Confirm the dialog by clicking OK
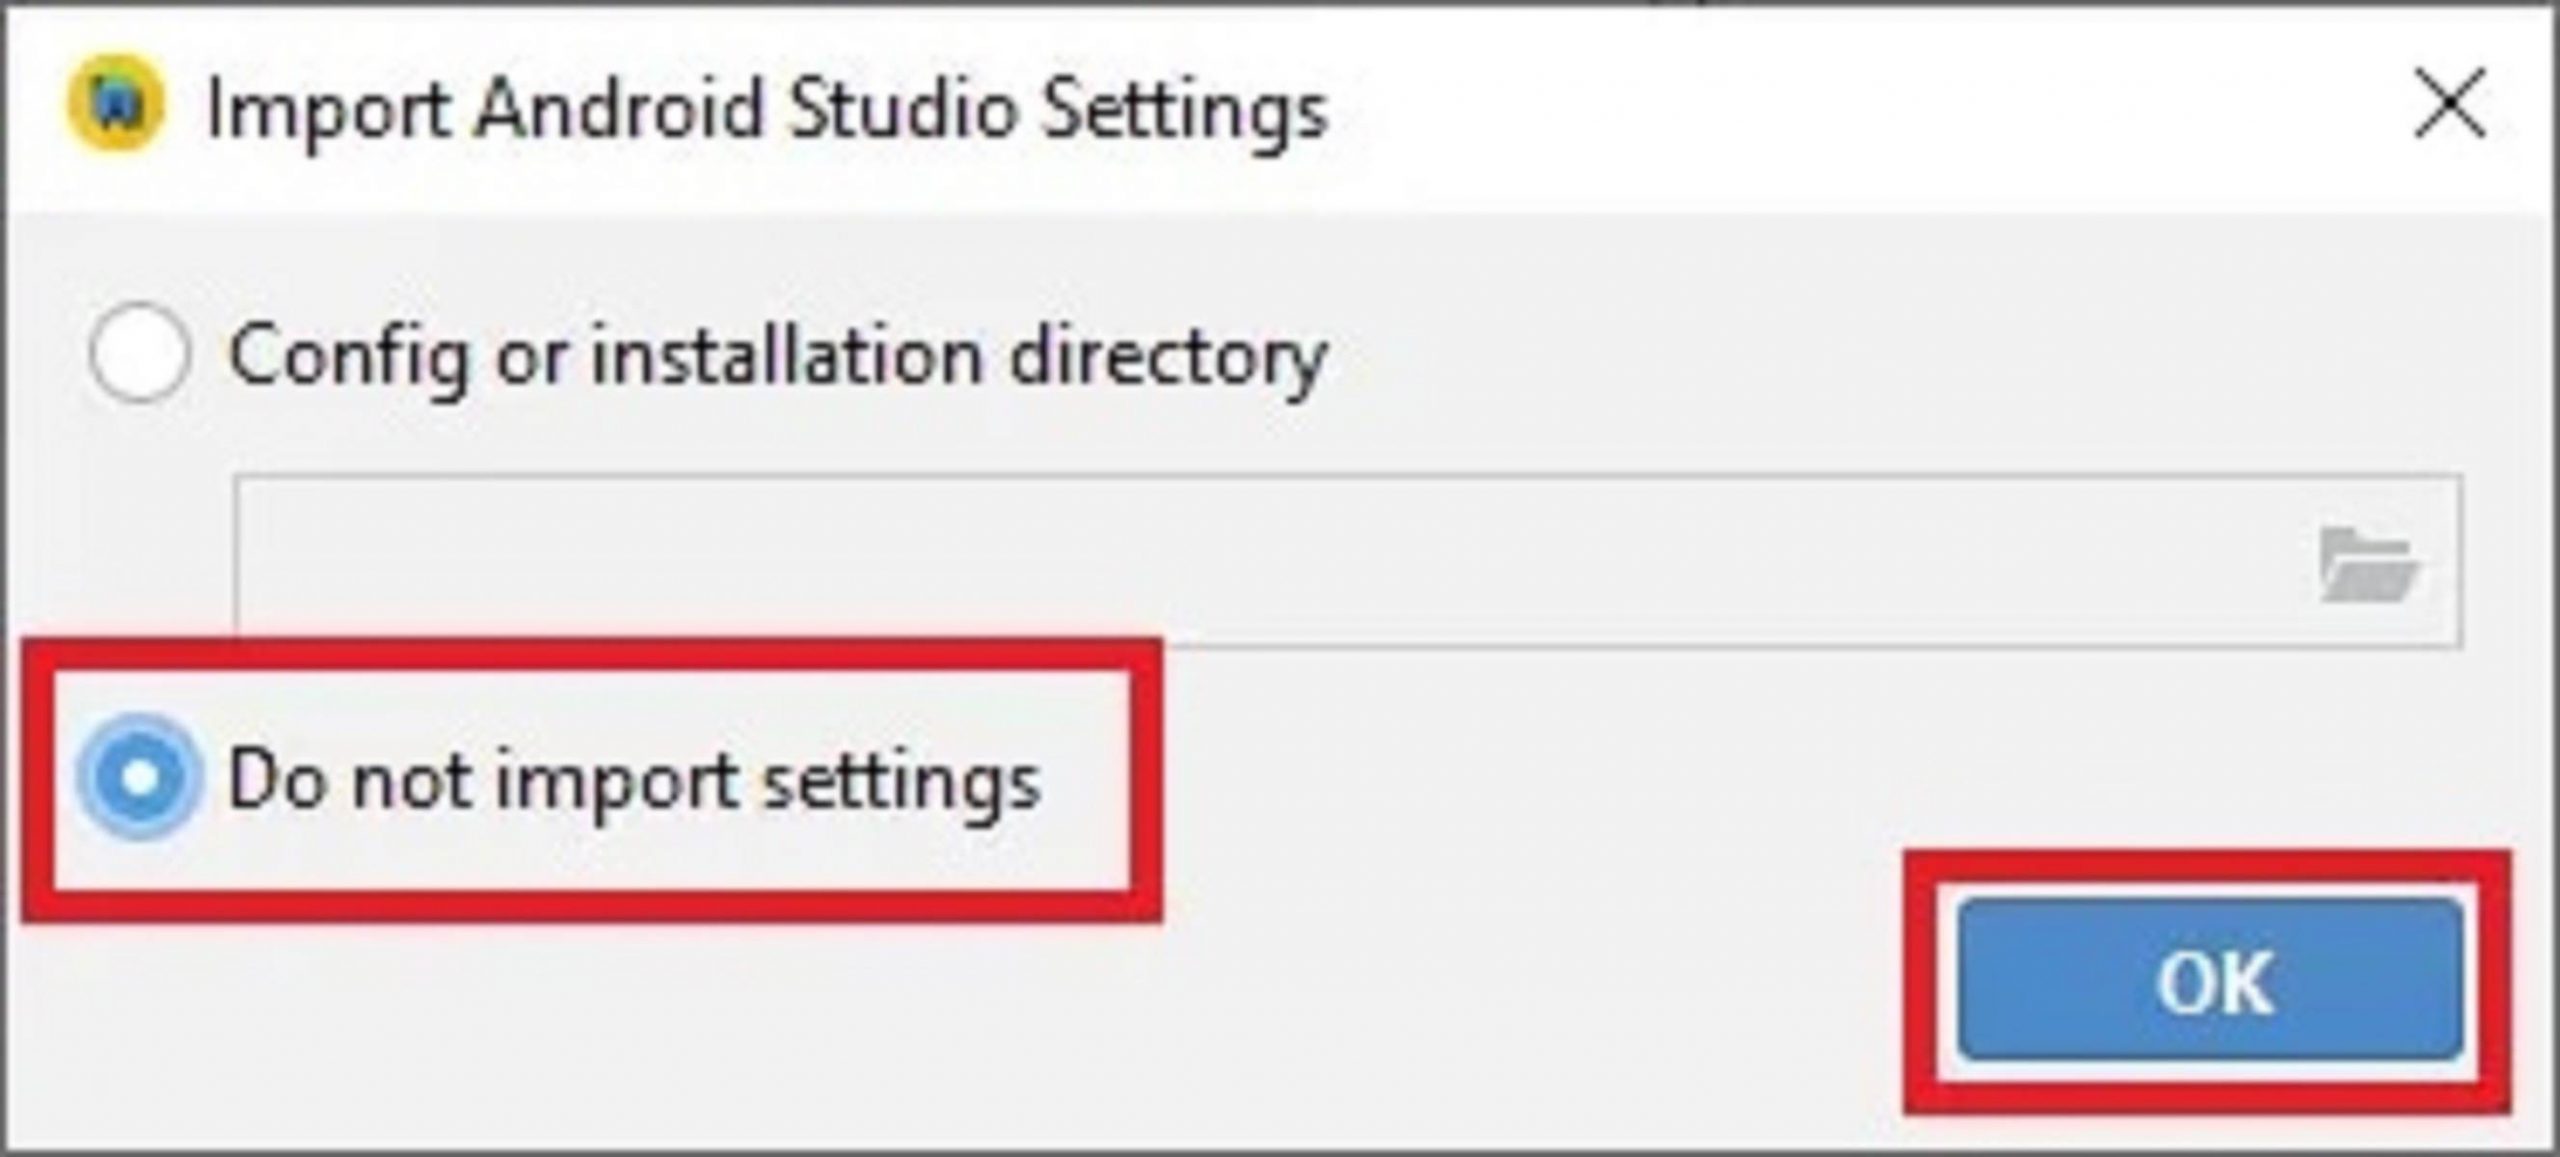Image resolution: width=2560 pixels, height=1157 pixels. point(2210,981)
